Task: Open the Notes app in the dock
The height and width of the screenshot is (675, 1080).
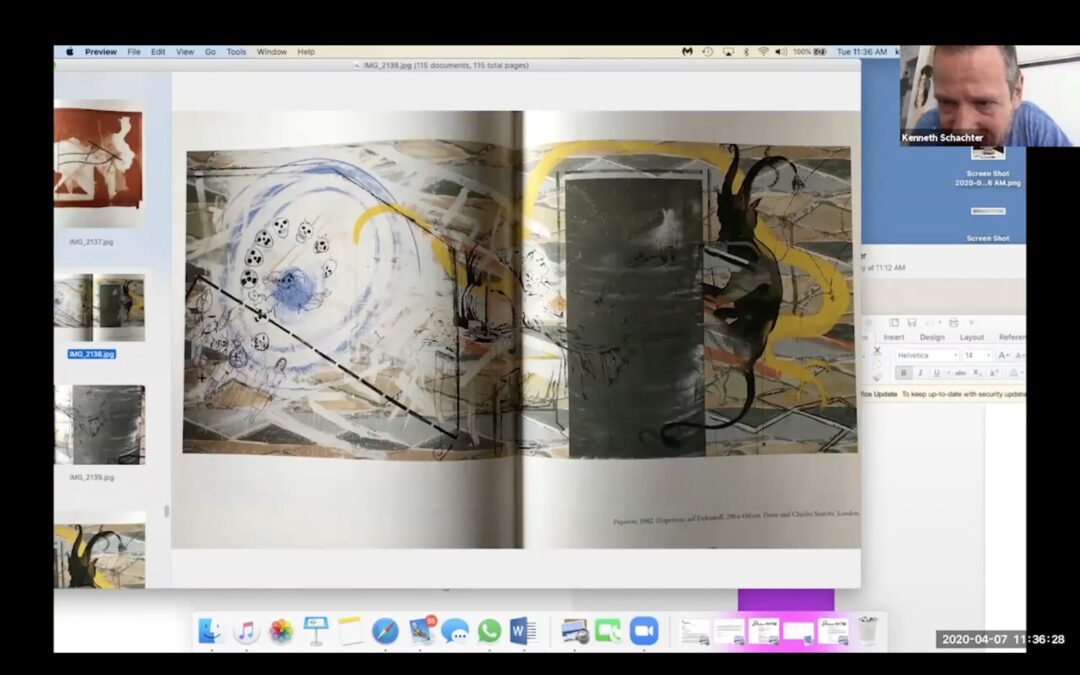Action: click(350, 630)
